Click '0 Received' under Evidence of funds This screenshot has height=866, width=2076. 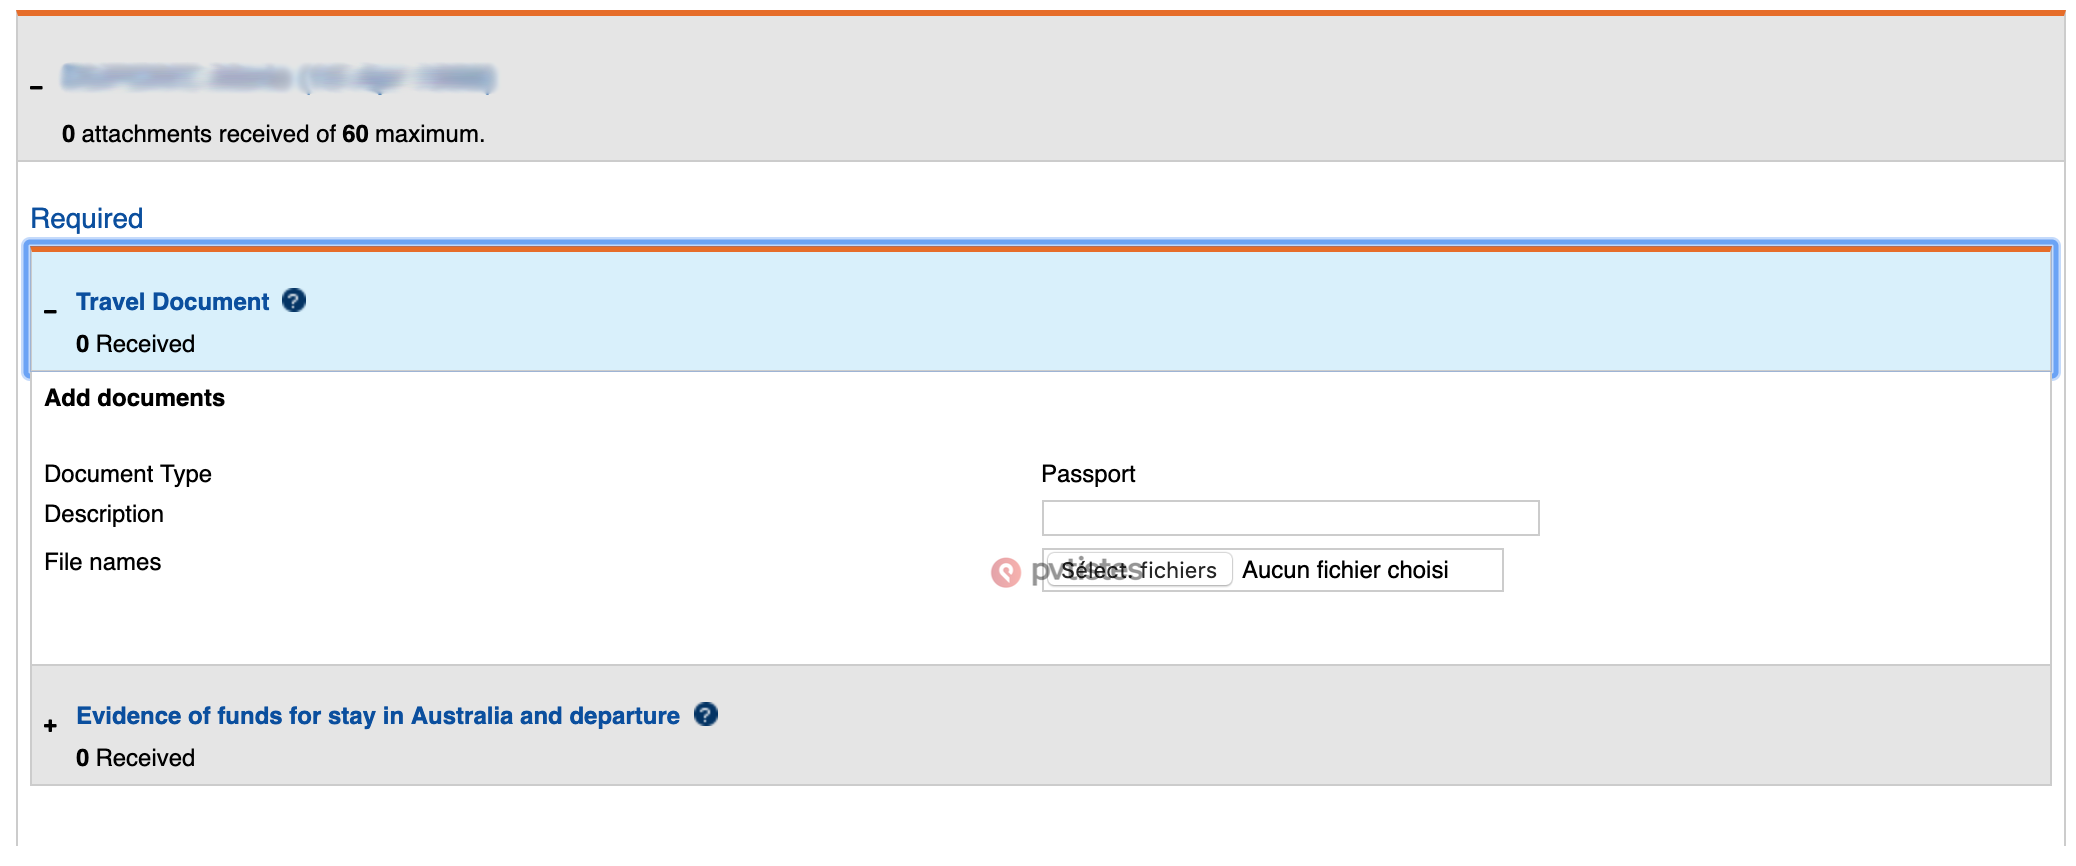[135, 758]
